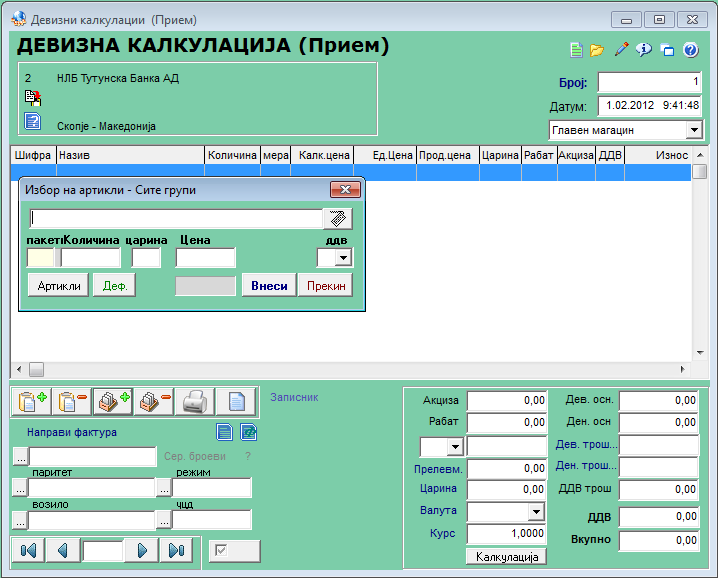Click the partner details icon beside Скопје

33,121
